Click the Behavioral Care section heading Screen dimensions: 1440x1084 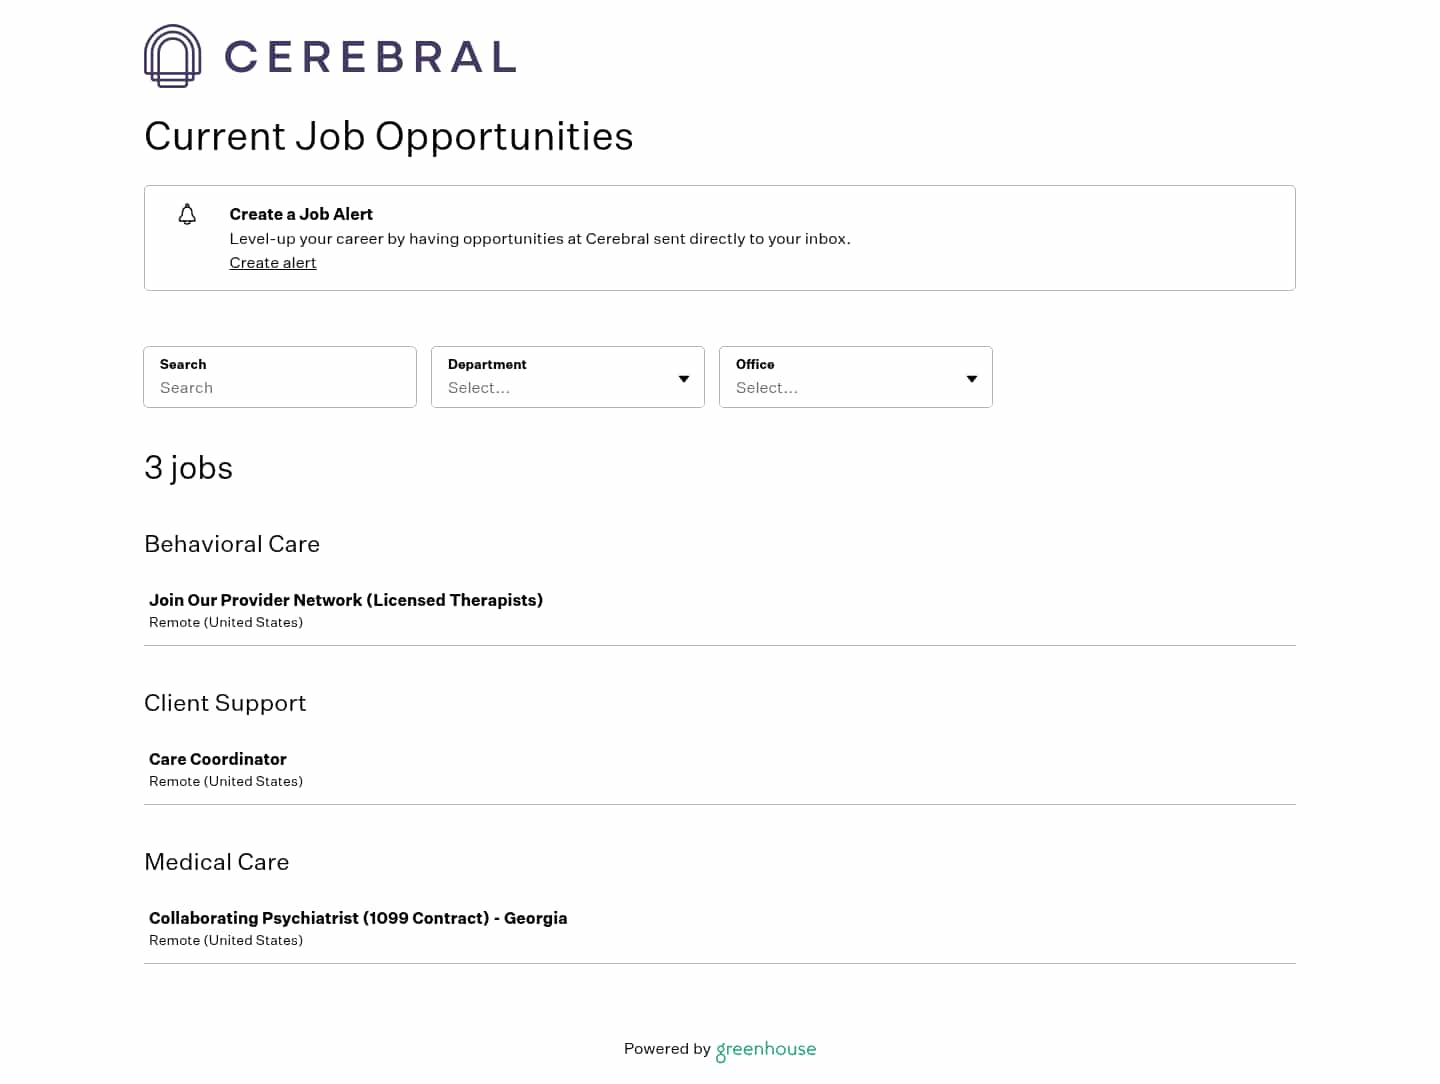[x=232, y=544]
